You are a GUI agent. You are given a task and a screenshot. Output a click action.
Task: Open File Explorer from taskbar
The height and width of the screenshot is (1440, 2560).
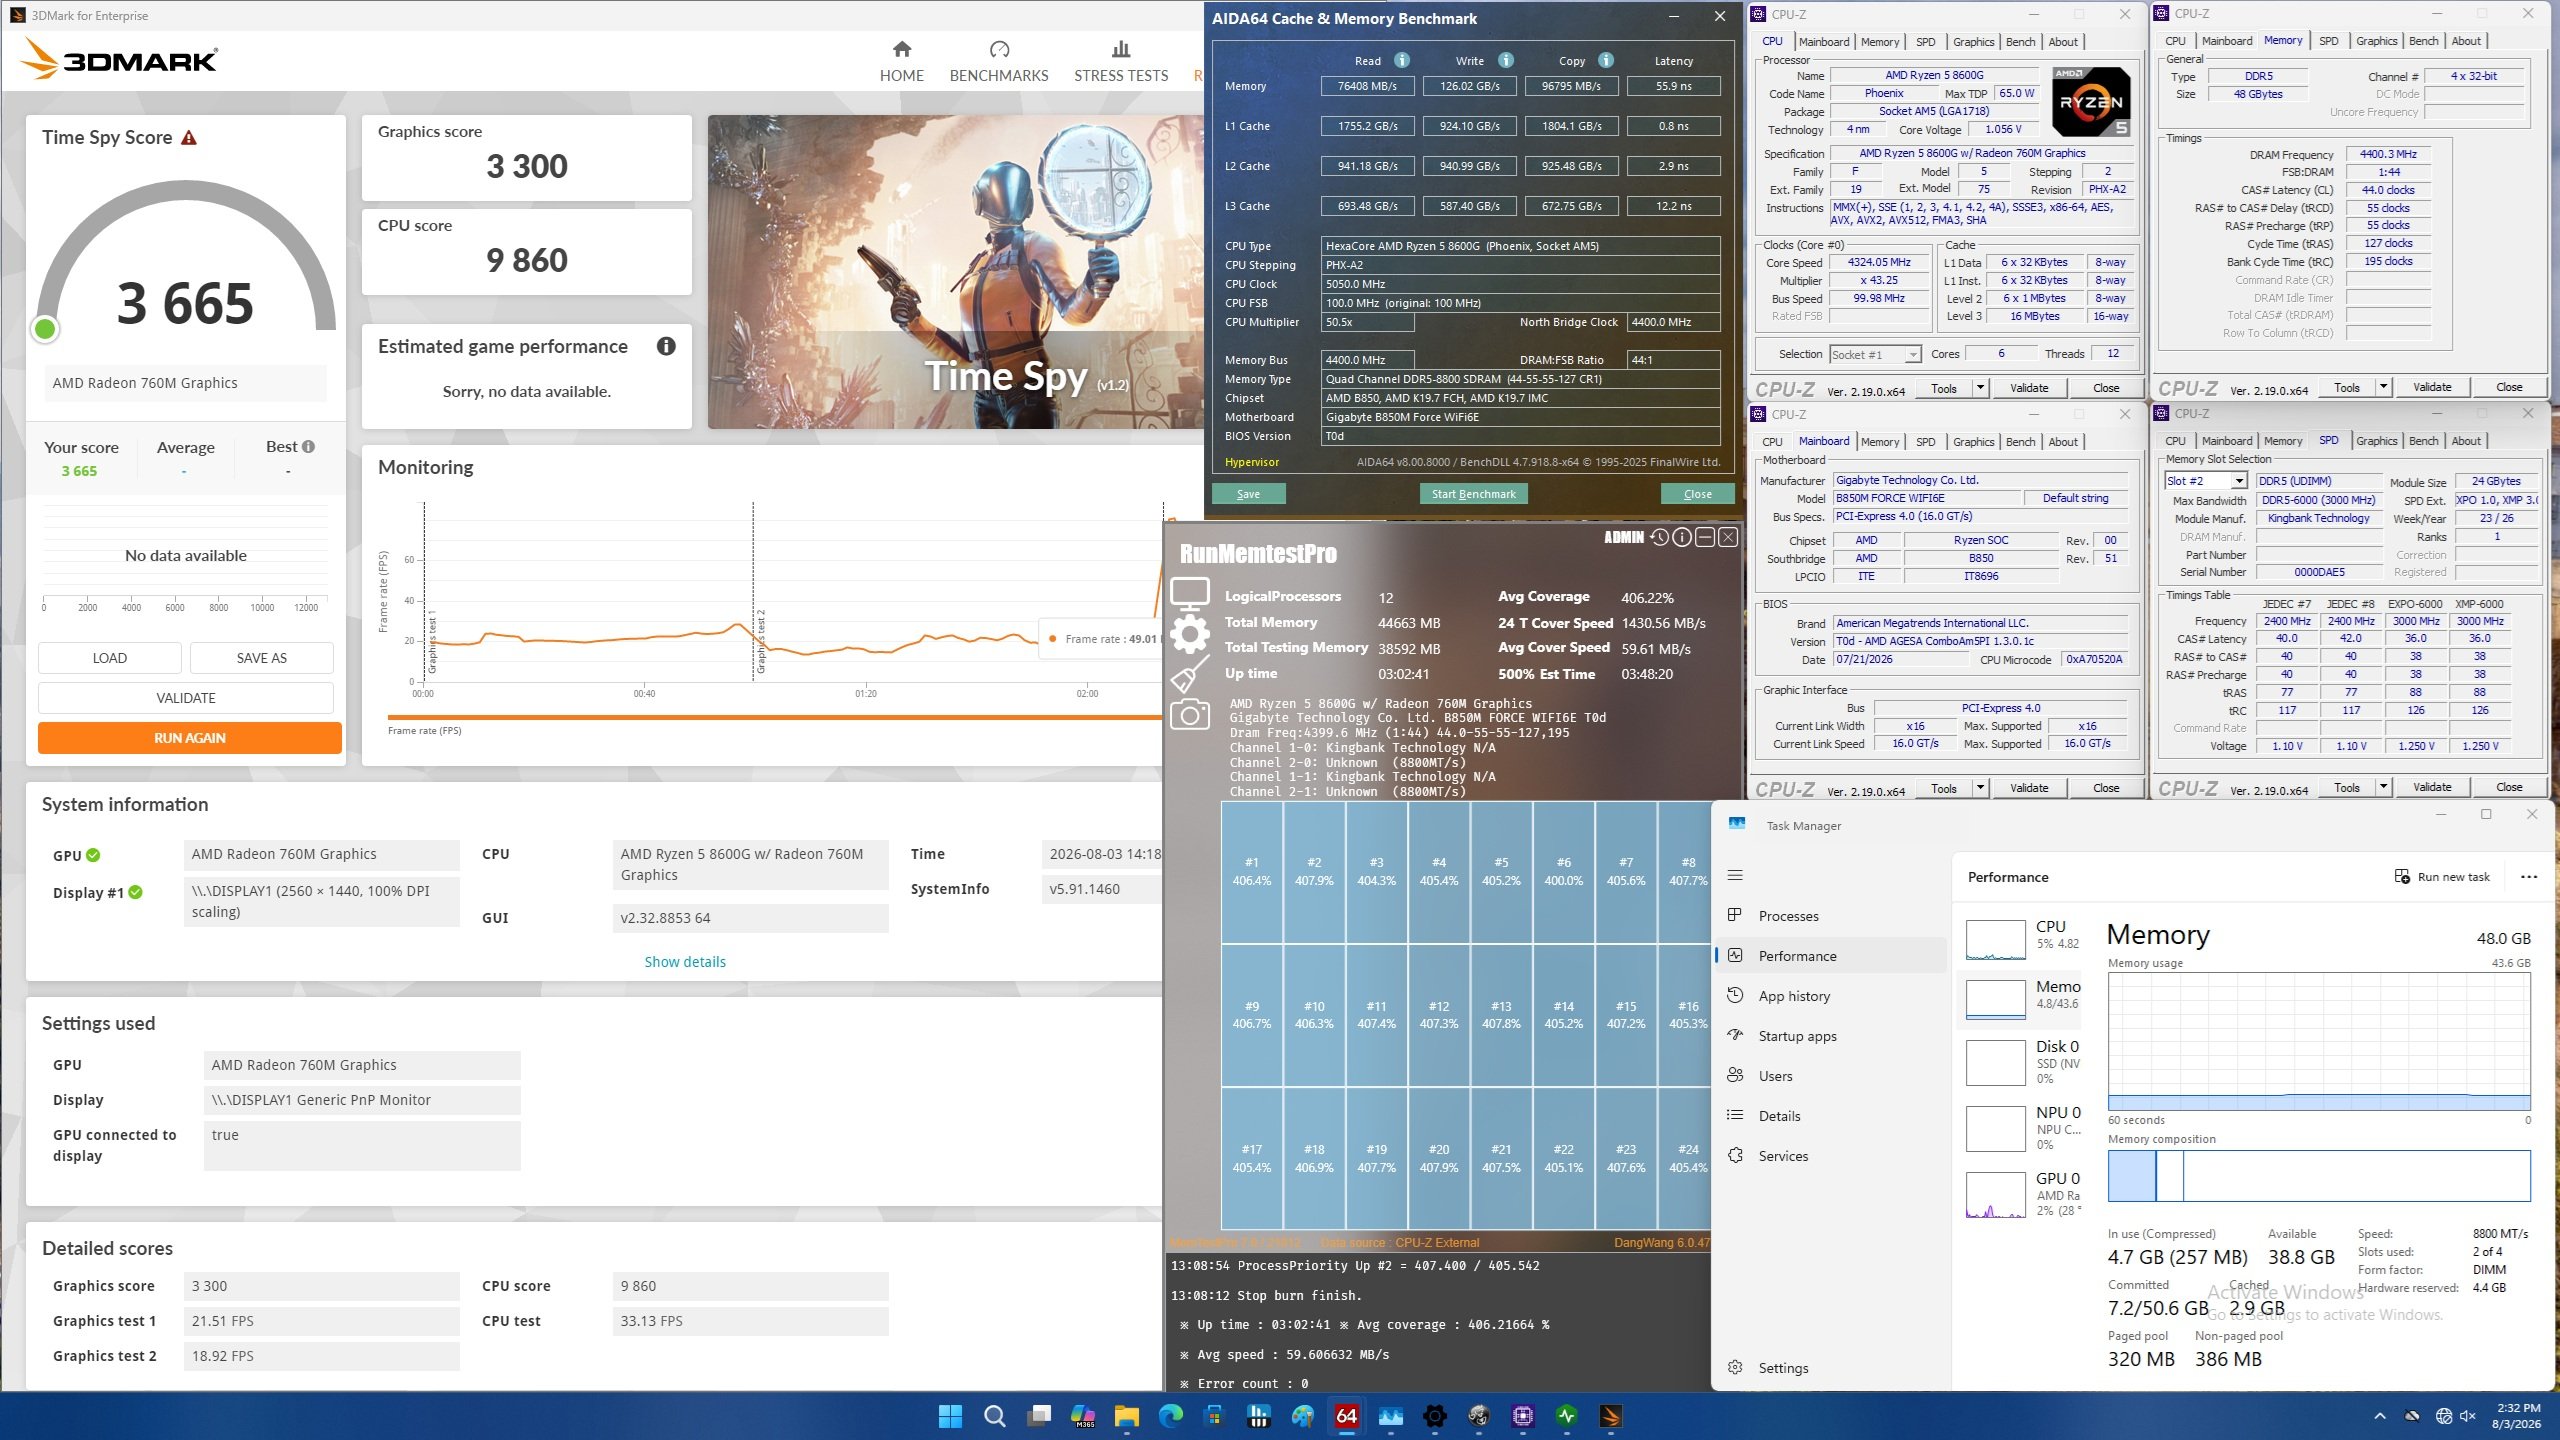(x=1126, y=1416)
